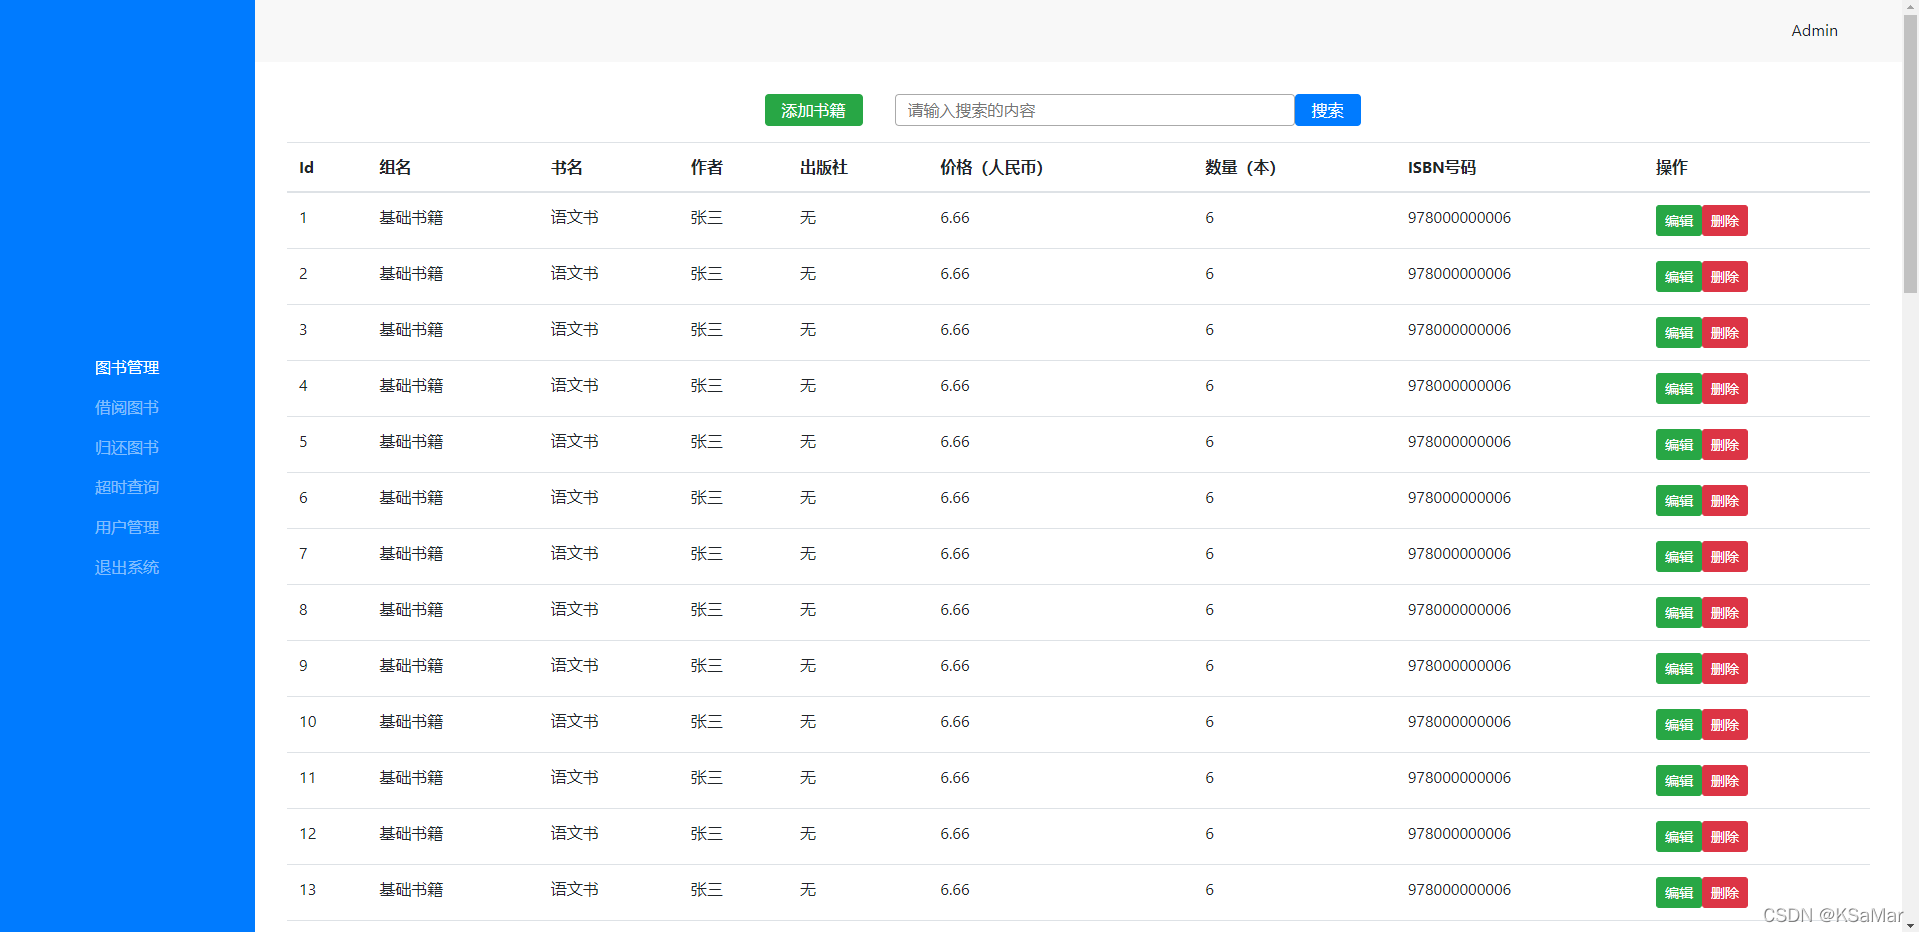Image resolution: width=1919 pixels, height=932 pixels.
Task: Delete book row with Id 3
Action: click(1725, 333)
